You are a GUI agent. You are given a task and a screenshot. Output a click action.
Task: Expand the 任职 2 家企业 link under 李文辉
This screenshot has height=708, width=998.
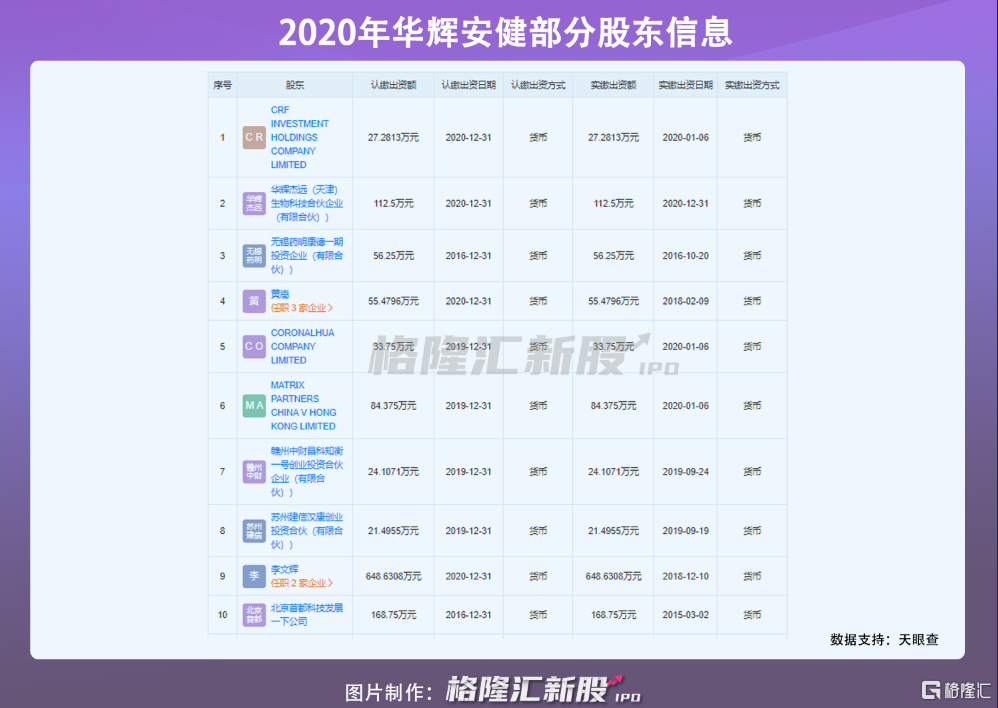pos(301,583)
